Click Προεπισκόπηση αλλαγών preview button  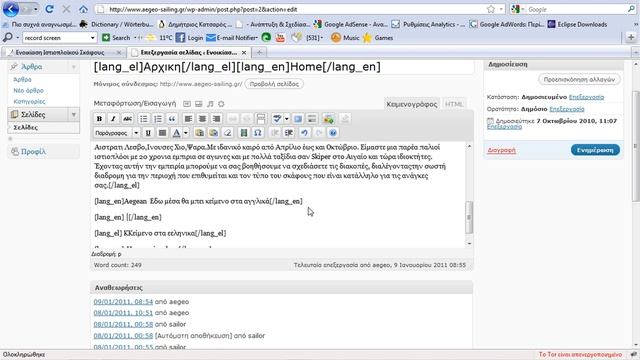[x=579, y=80]
